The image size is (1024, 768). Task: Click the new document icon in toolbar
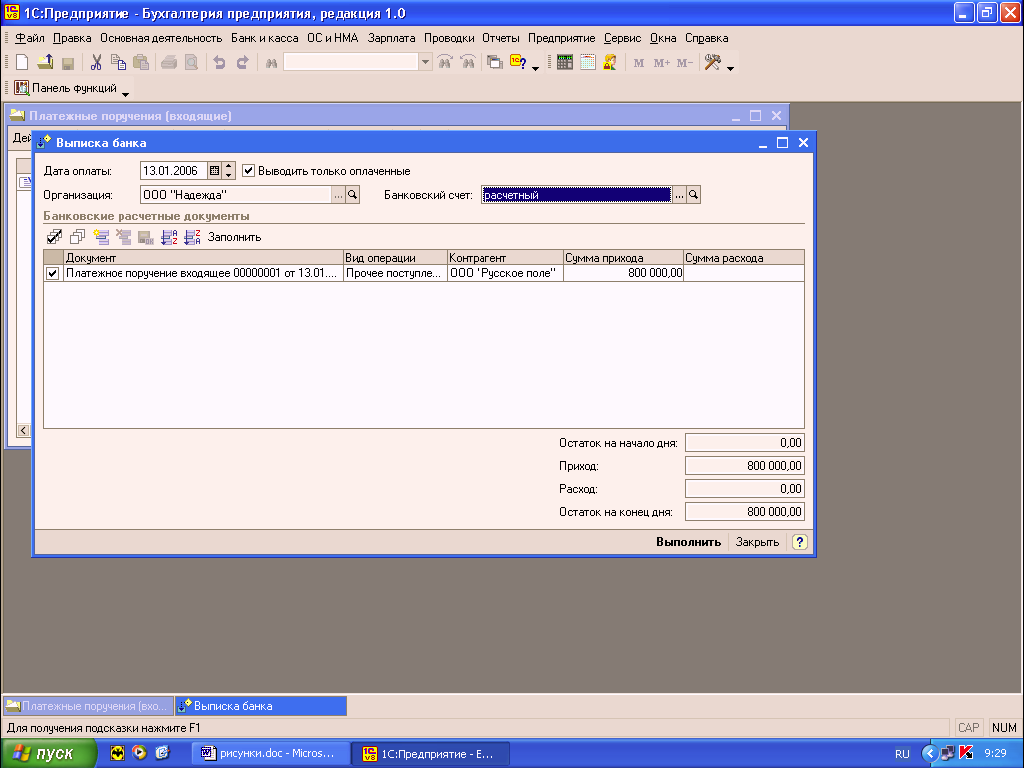[21, 62]
